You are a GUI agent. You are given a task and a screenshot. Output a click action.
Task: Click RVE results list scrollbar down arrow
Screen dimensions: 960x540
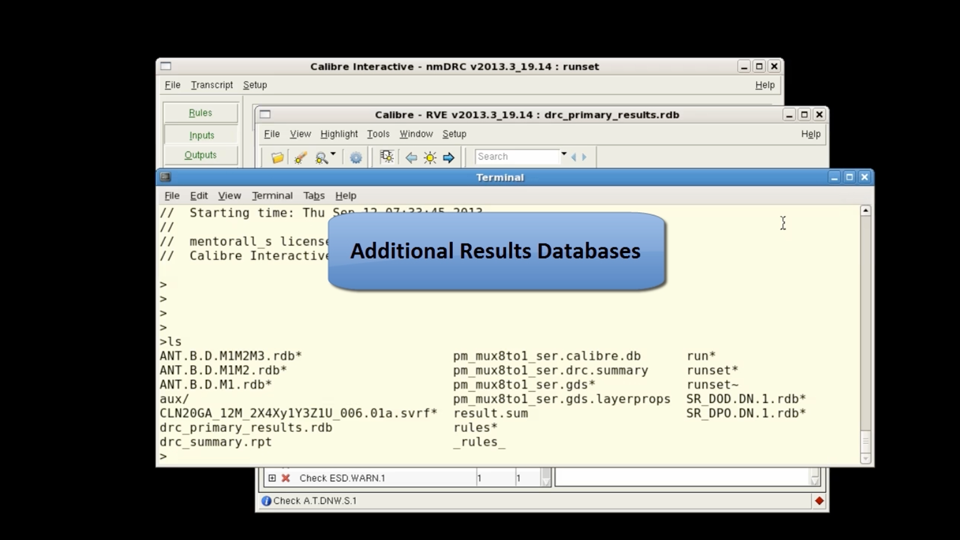pos(546,481)
